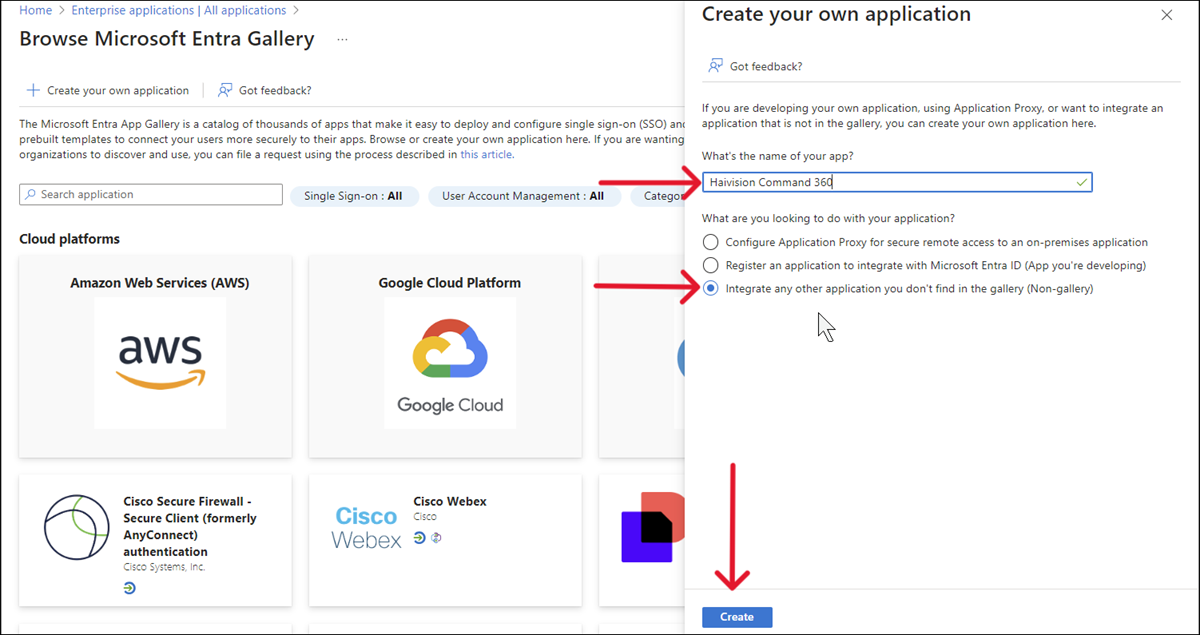Click the magnifier icon in the search box
This screenshot has height=635, width=1200.
coord(31,194)
